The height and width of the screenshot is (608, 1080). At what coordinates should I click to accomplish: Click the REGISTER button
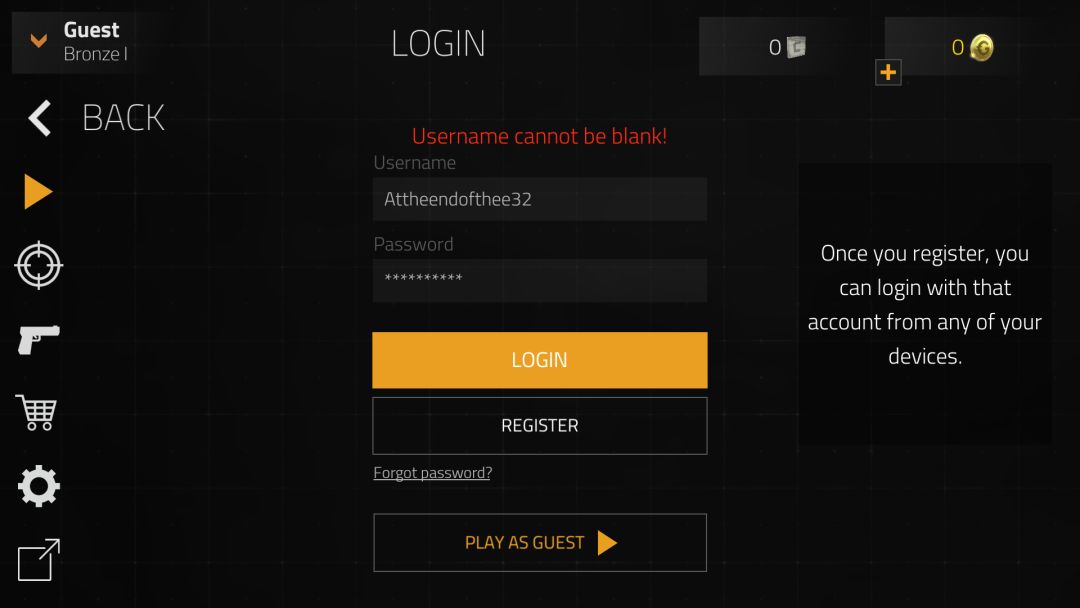coord(539,426)
